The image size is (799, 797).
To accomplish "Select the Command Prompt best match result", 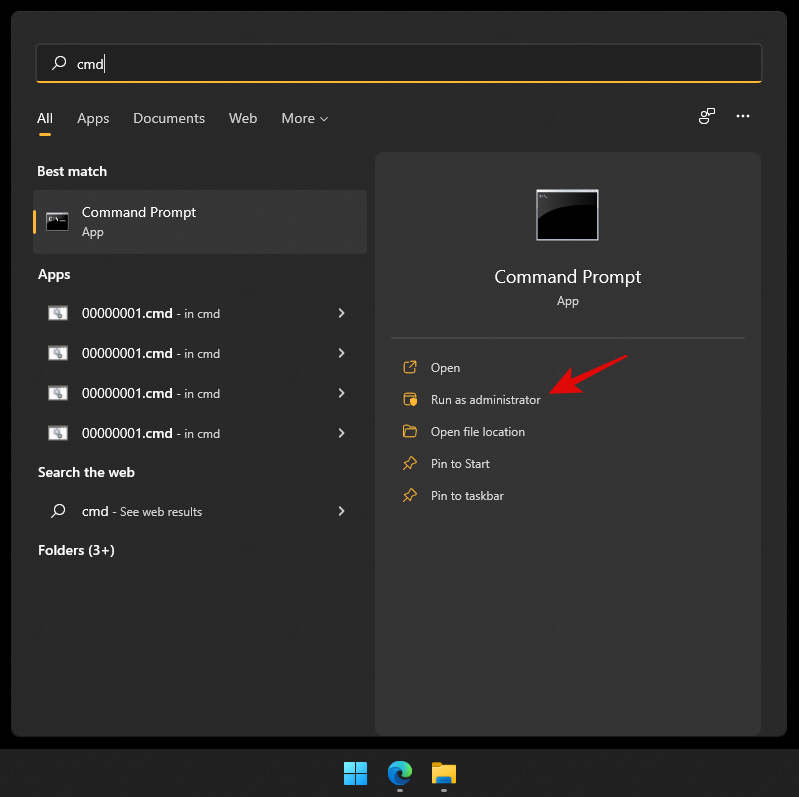I will [200, 221].
